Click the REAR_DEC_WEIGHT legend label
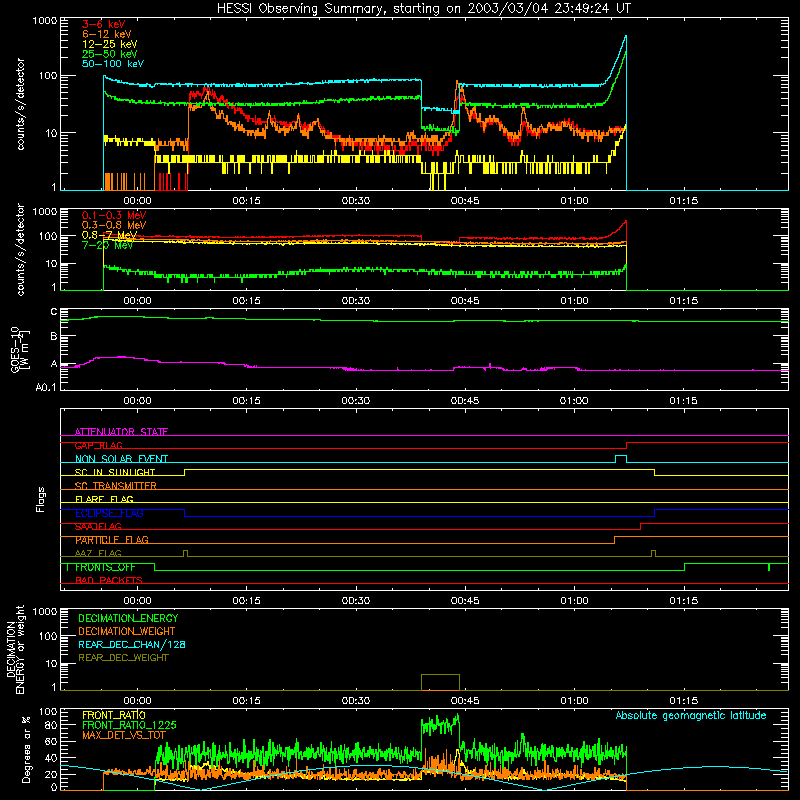Image resolution: width=800 pixels, height=800 pixels. [123, 658]
